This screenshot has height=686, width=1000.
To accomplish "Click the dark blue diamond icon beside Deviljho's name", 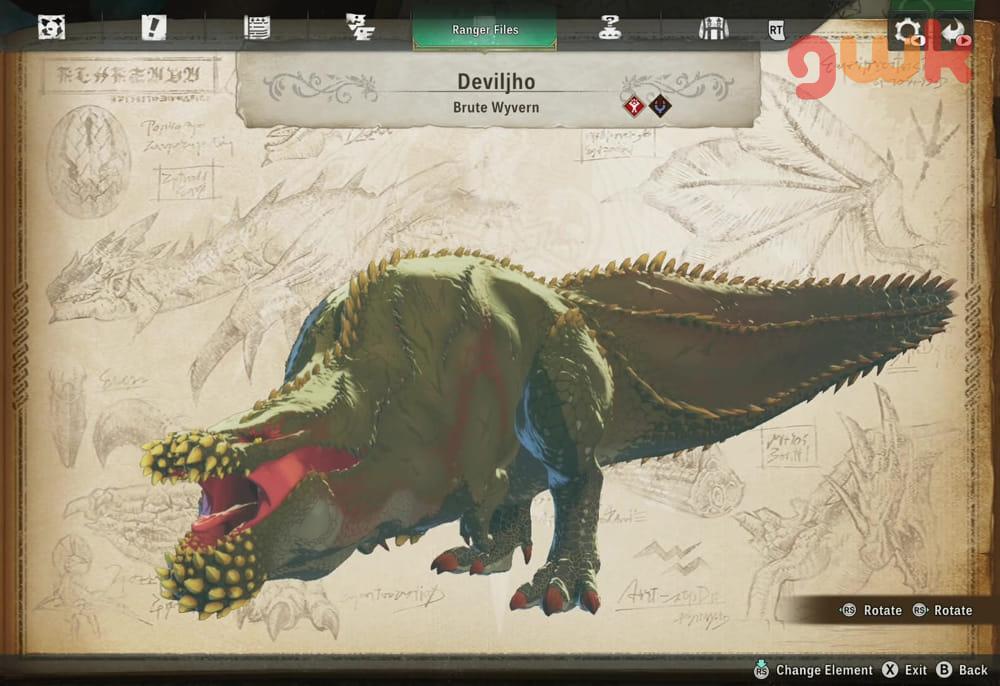I will point(659,106).
